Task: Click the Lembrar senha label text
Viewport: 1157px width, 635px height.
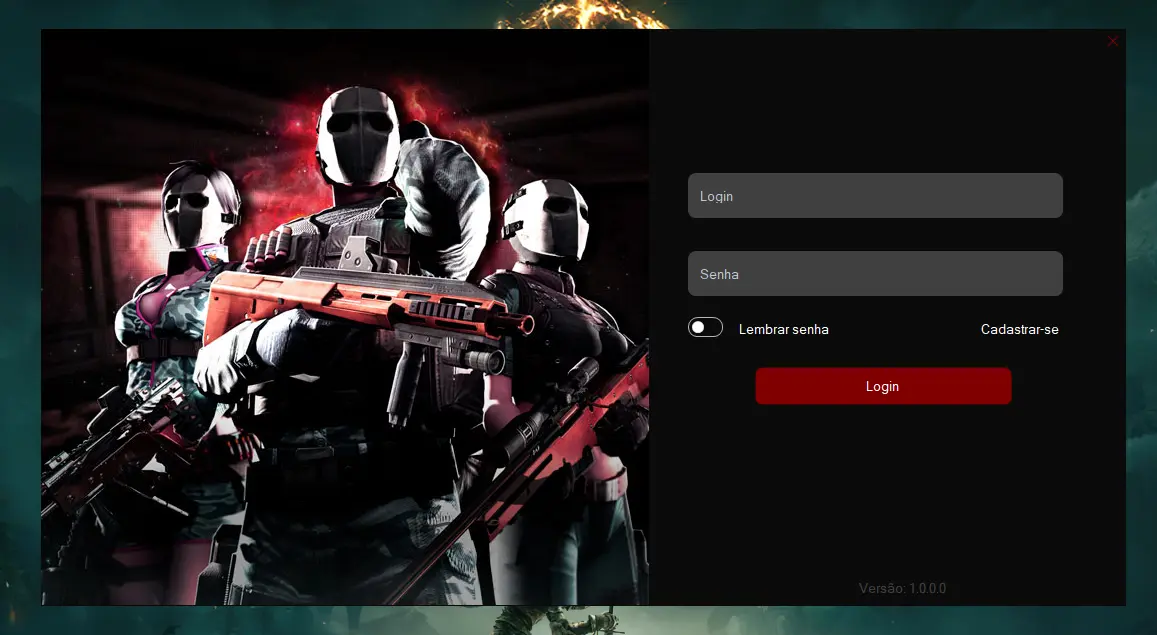Action: pyautogui.click(x=784, y=330)
